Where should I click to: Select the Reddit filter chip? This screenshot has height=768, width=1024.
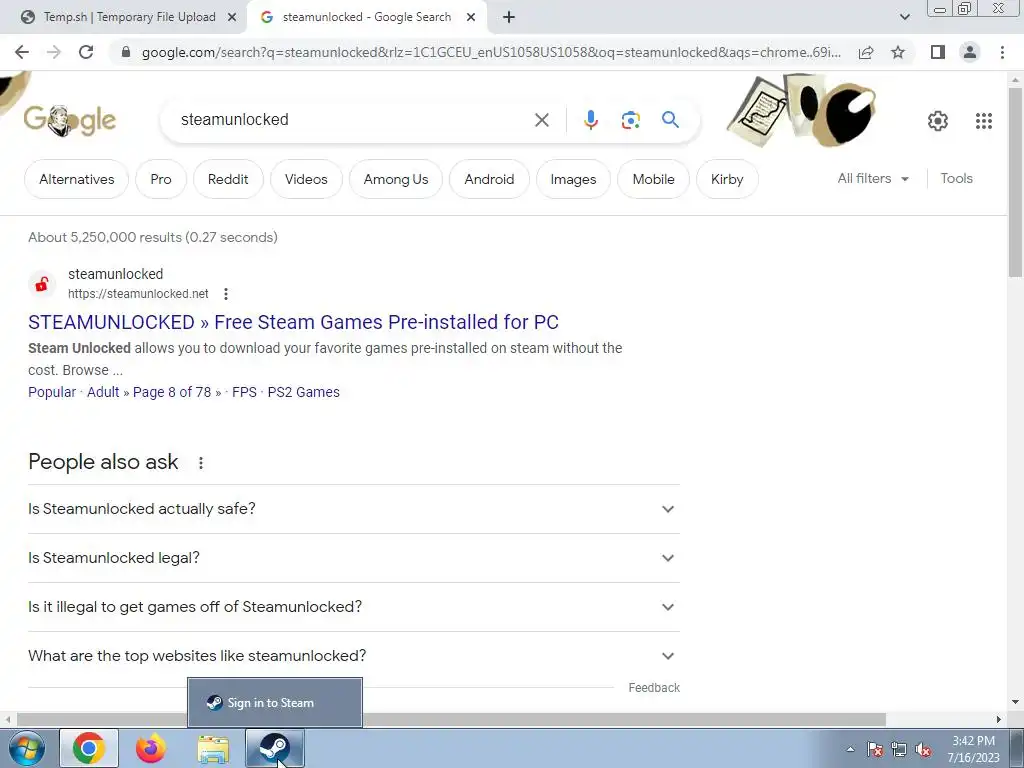(228, 179)
